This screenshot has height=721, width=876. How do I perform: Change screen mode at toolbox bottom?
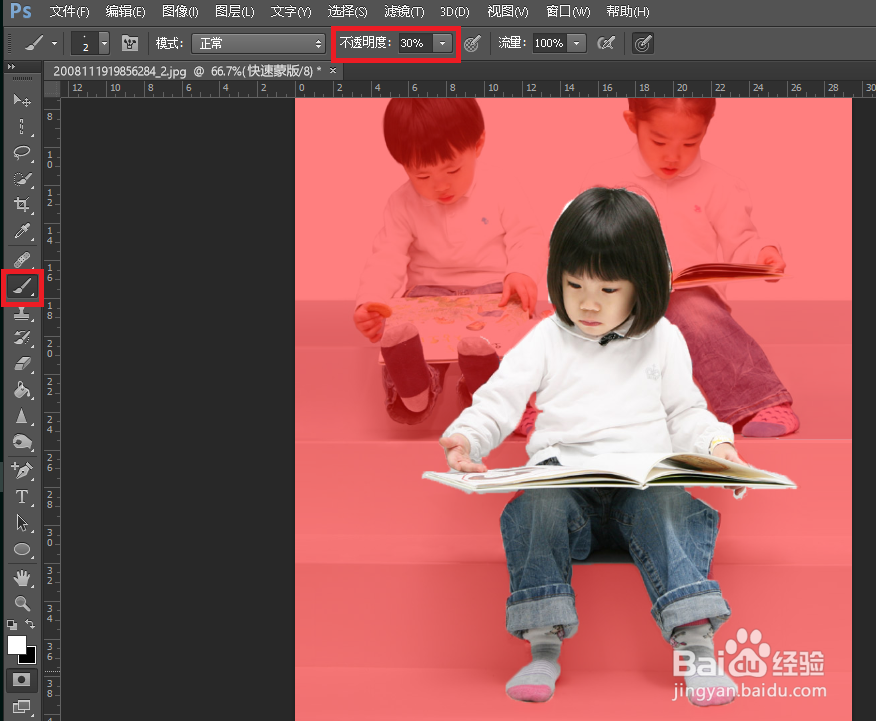(x=21, y=706)
